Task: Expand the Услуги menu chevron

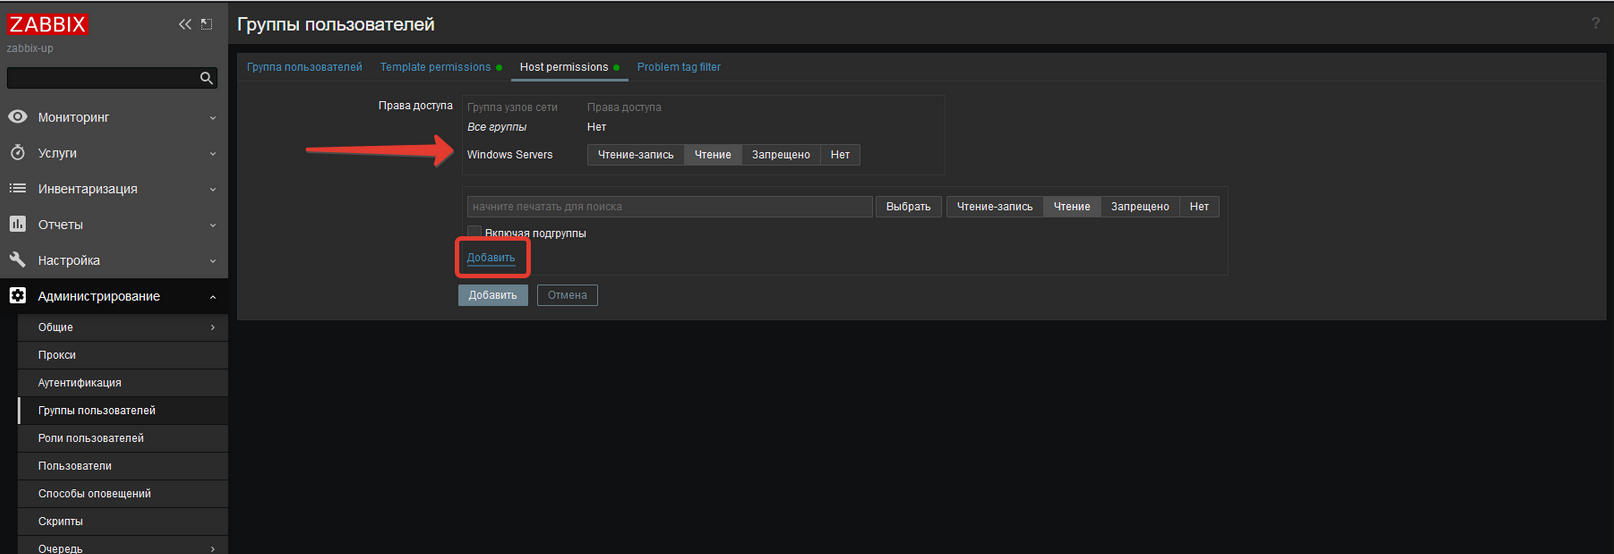Action: (212, 154)
